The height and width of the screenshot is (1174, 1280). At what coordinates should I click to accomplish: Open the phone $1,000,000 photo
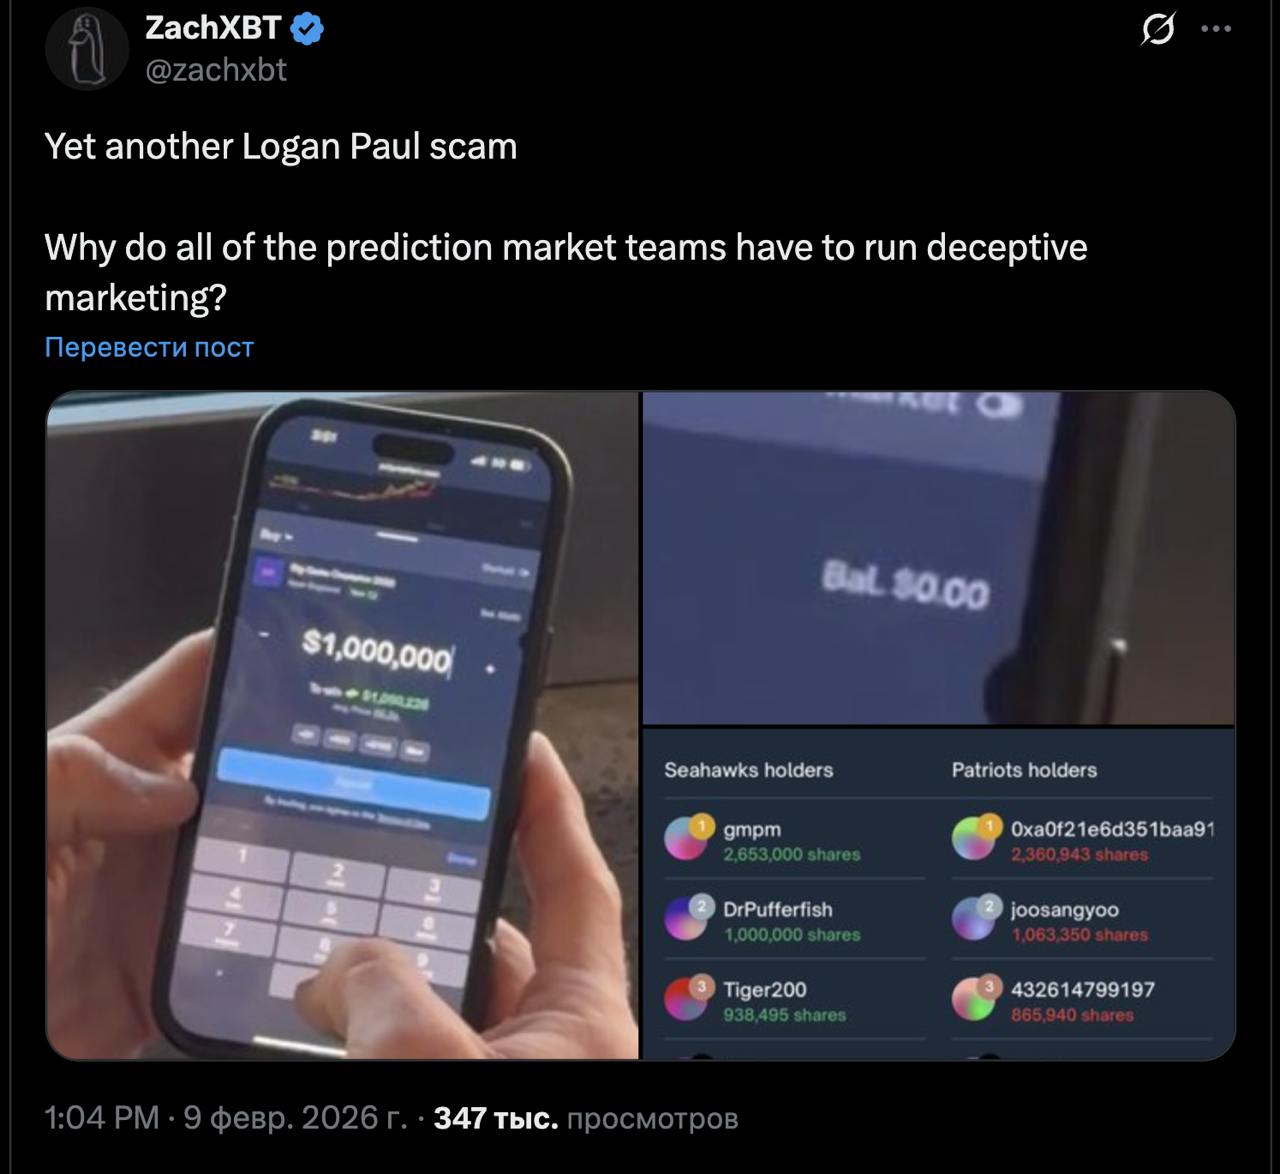click(x=342, y=725)
